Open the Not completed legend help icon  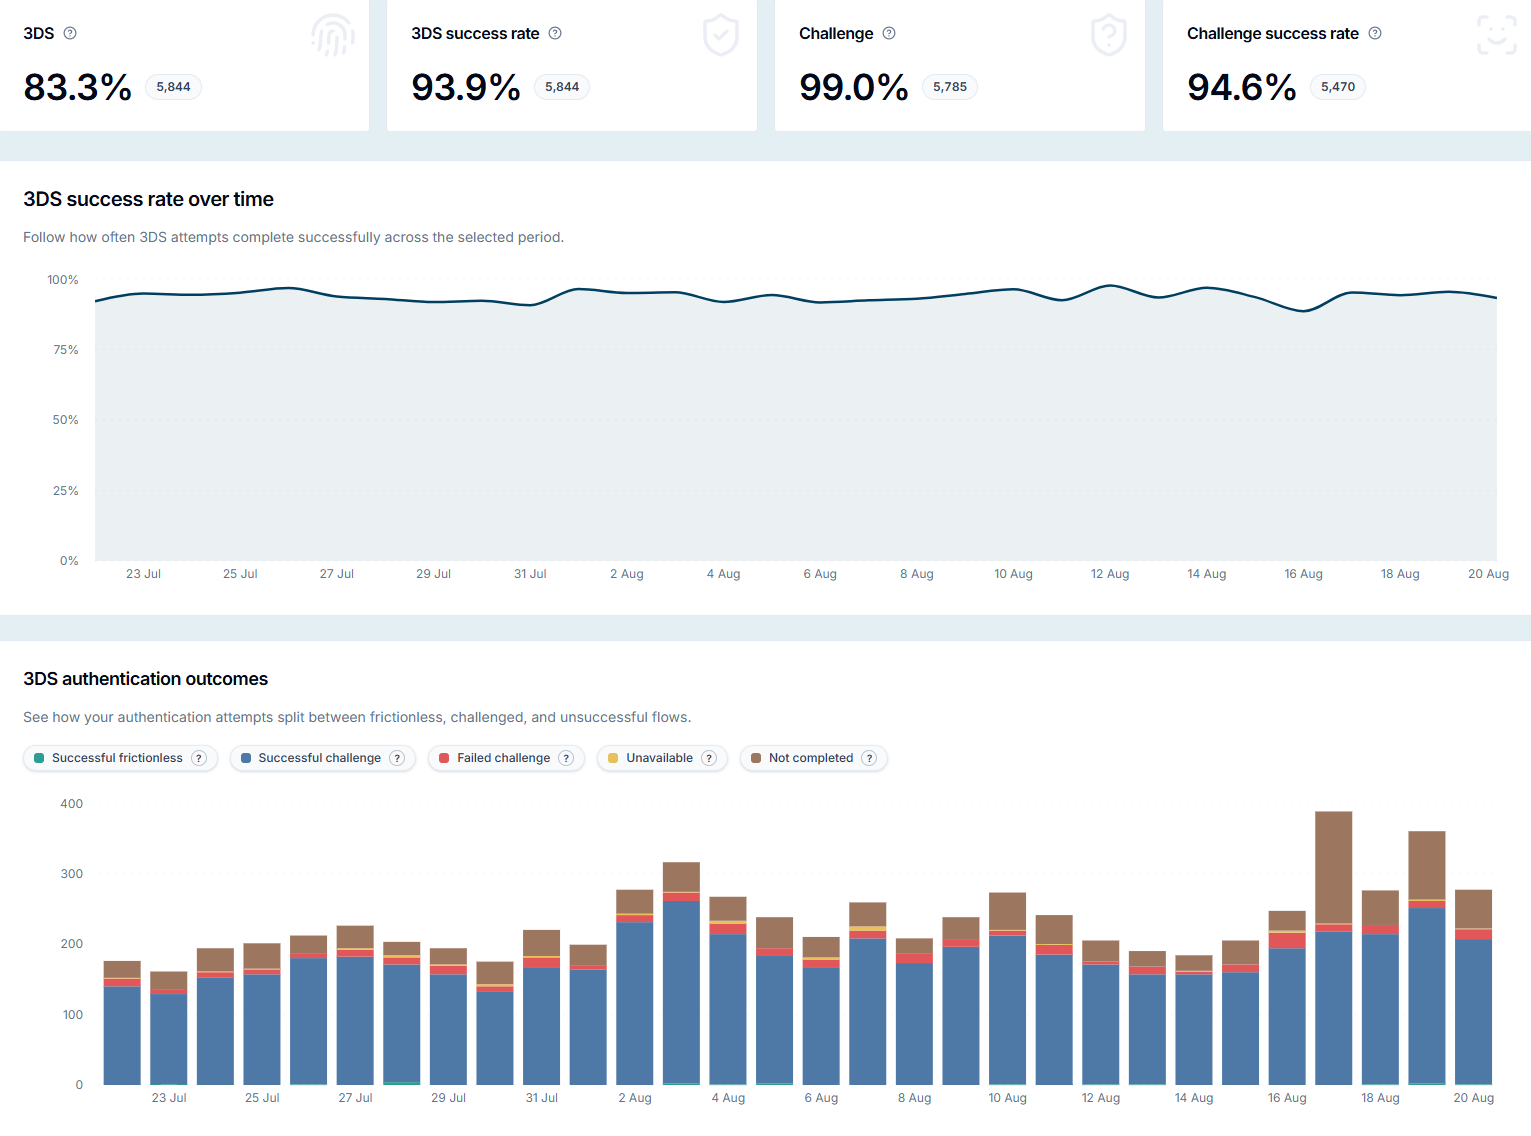870,758
